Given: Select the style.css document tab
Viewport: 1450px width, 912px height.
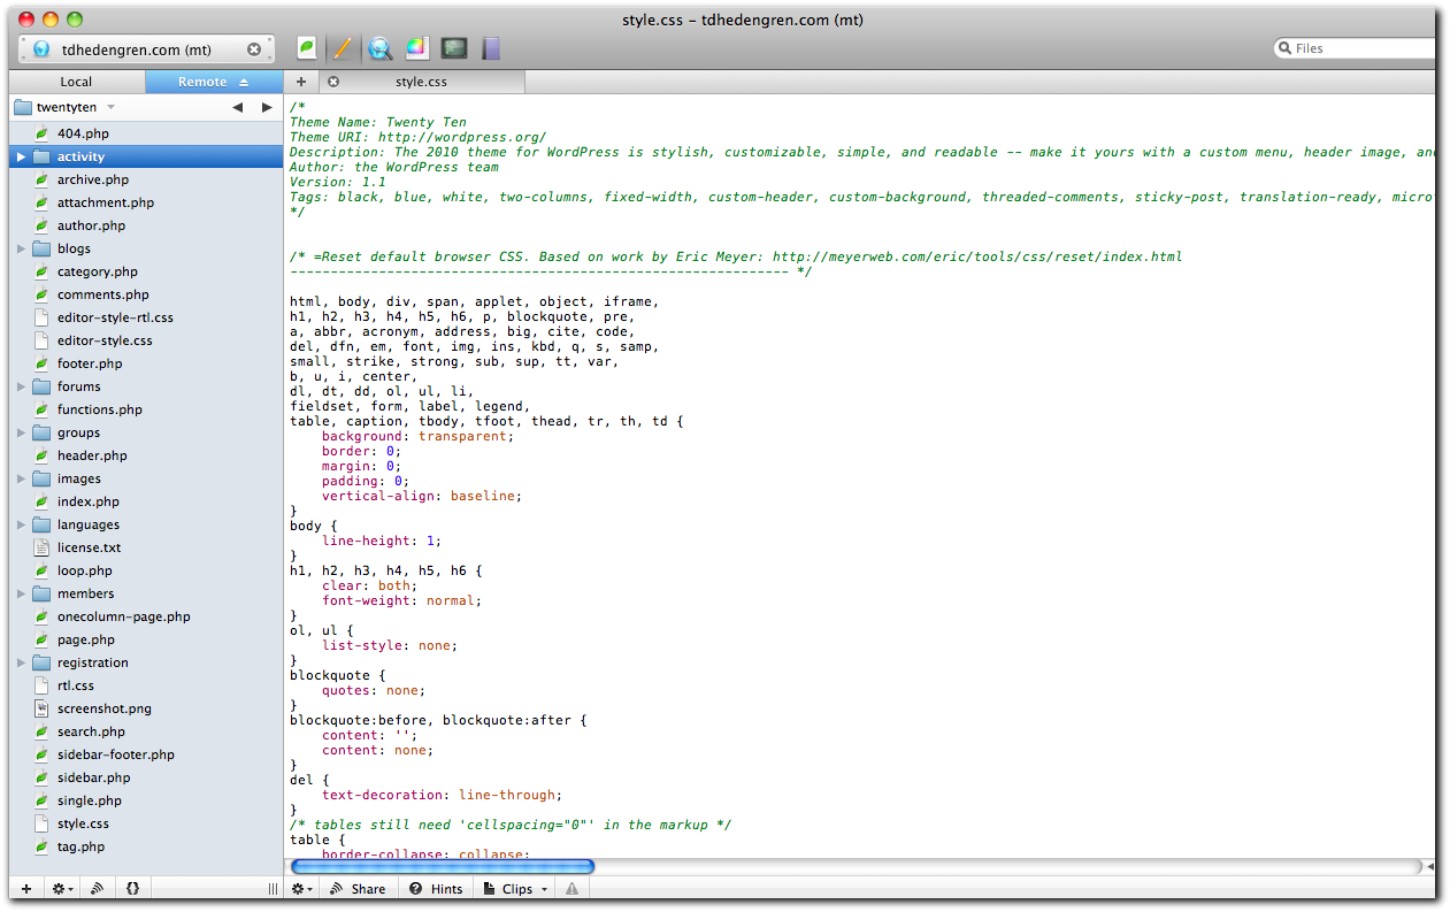Looking at the screenshot, I should (x=421, y=82).
